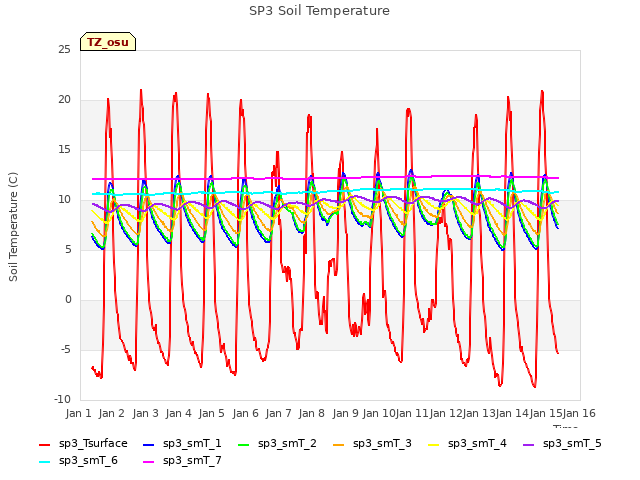Click the 25 y-axis tick label
The height and width of the screenshot is (480, 640).
coord(64,50)
